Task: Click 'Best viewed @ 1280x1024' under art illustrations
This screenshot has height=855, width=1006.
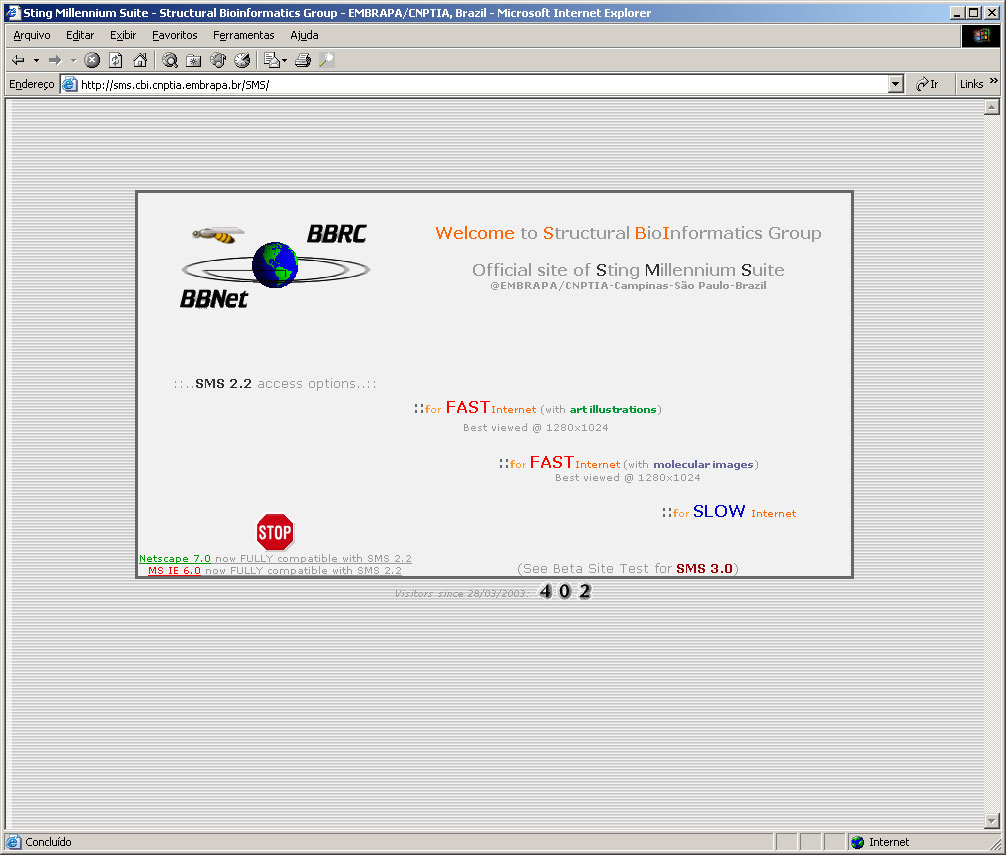Action: click(536, 427)
